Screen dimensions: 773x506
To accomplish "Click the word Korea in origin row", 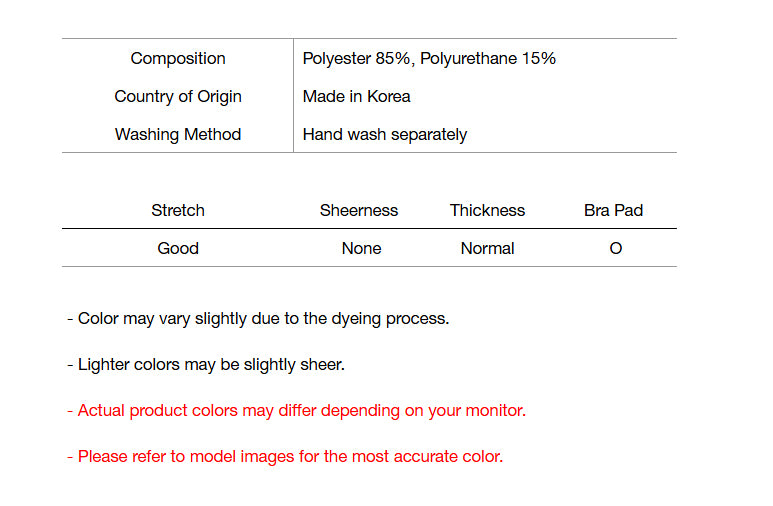I will [x=388, y=96].
